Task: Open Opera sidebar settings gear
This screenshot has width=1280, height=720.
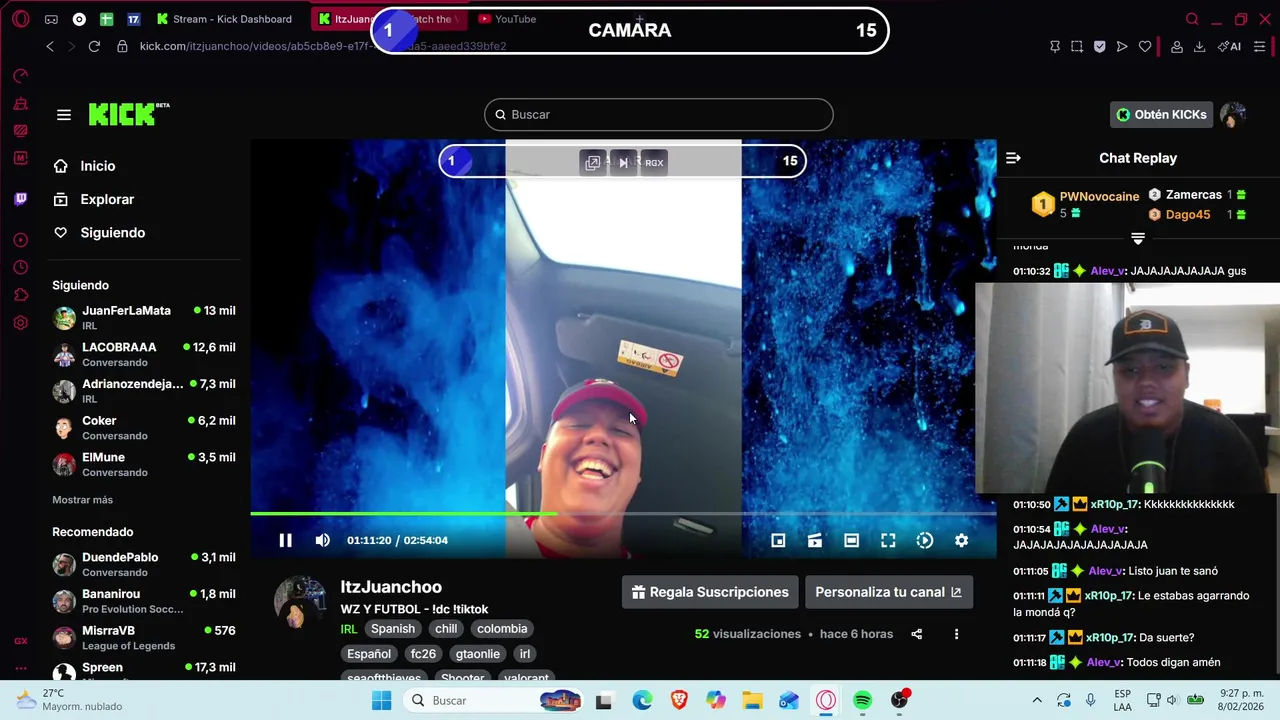Action: coord(20,323)
